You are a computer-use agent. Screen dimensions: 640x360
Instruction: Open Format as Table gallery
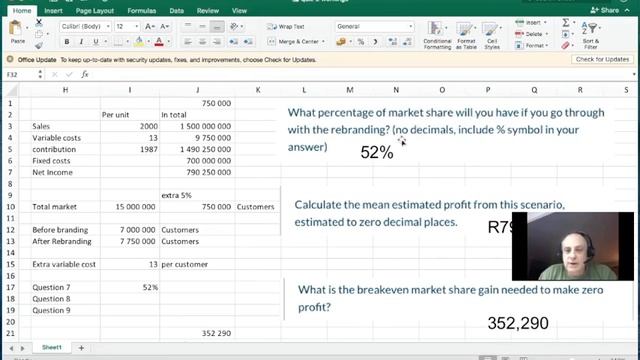[x=466, y=36]
